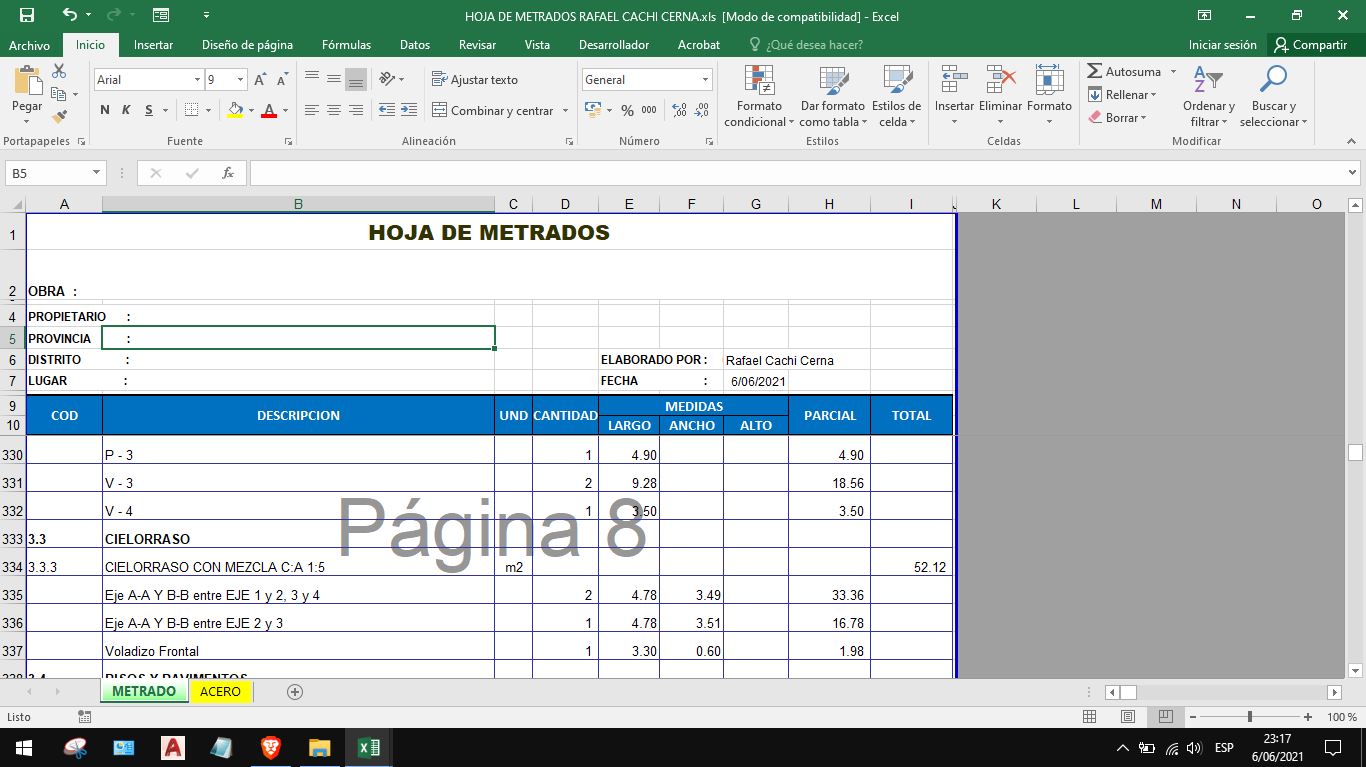Align cell text to the right
Screen dimensions: 1366x767
356,110
